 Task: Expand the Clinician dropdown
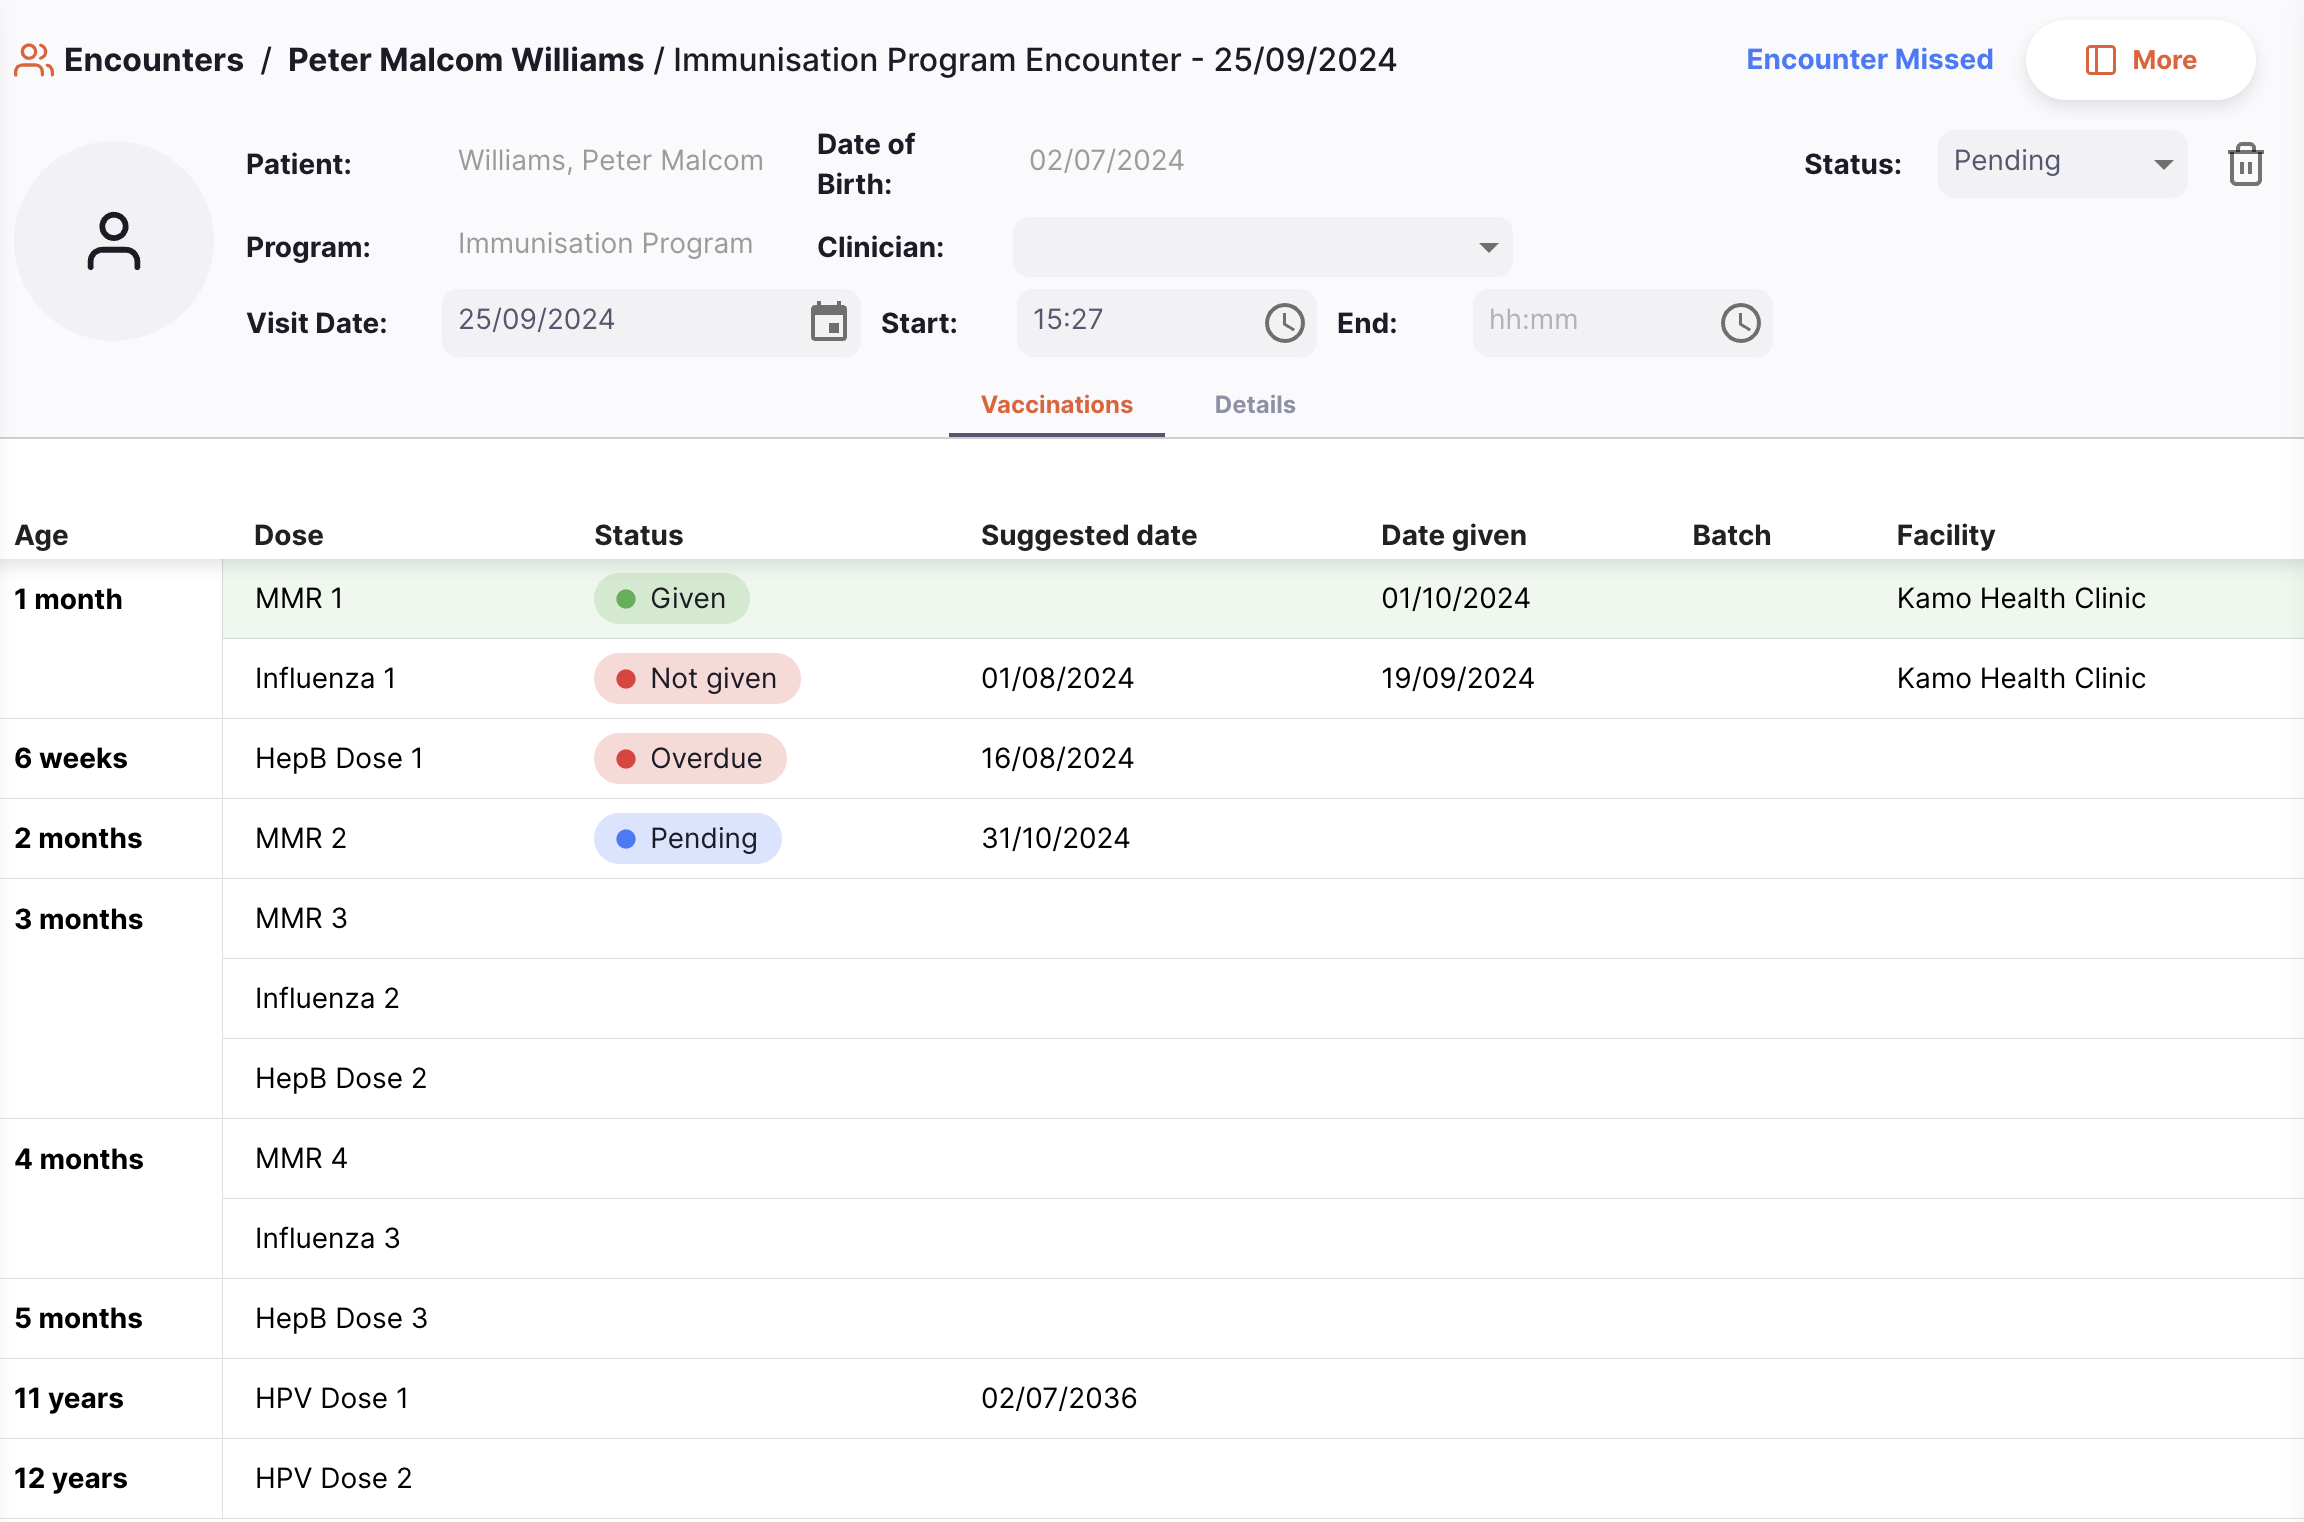click(1262, 247)
